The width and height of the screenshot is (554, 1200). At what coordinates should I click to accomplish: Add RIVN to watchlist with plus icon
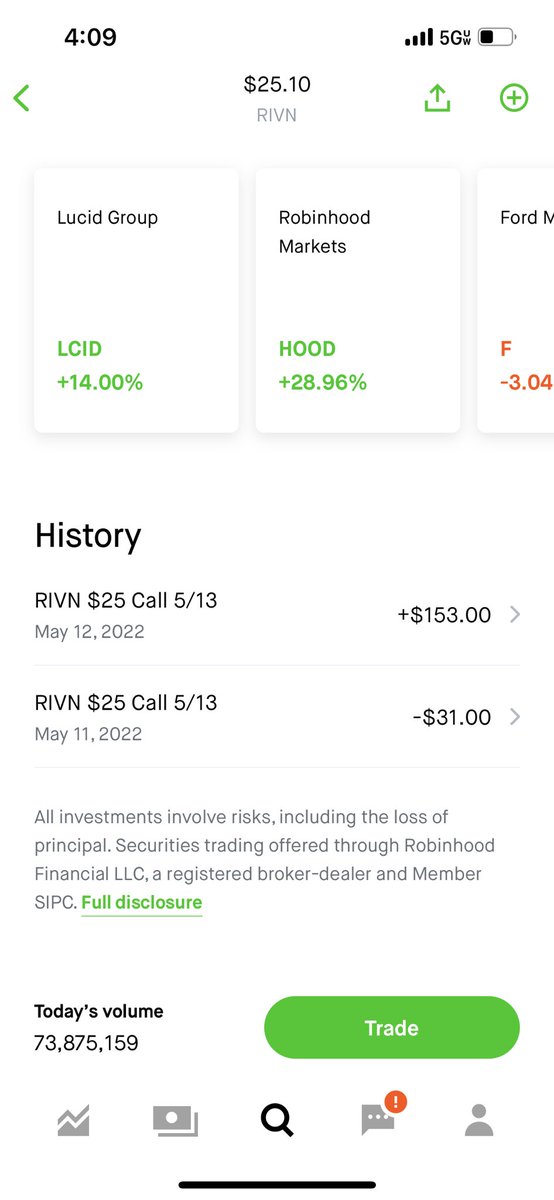click(514, 98)
